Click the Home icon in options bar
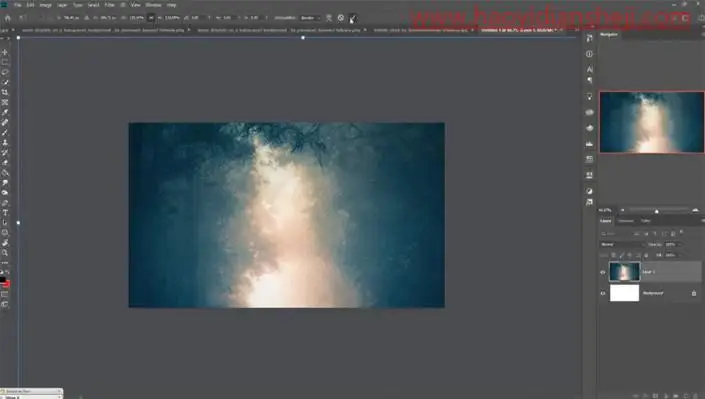The height and width of the screenshot is (399, 705). pyautogui.click(x=8, y=18)
